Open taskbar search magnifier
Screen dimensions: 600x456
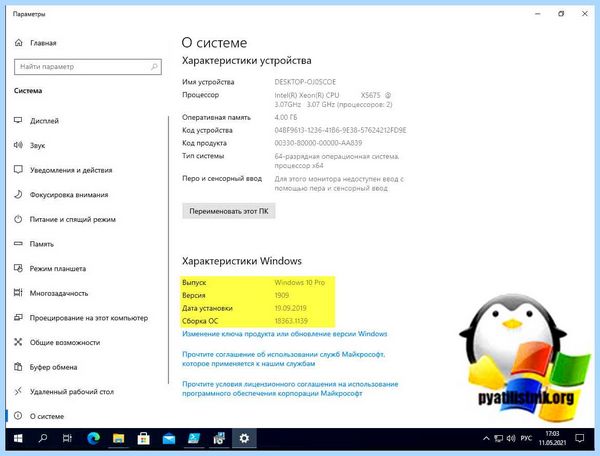[43, 438]
